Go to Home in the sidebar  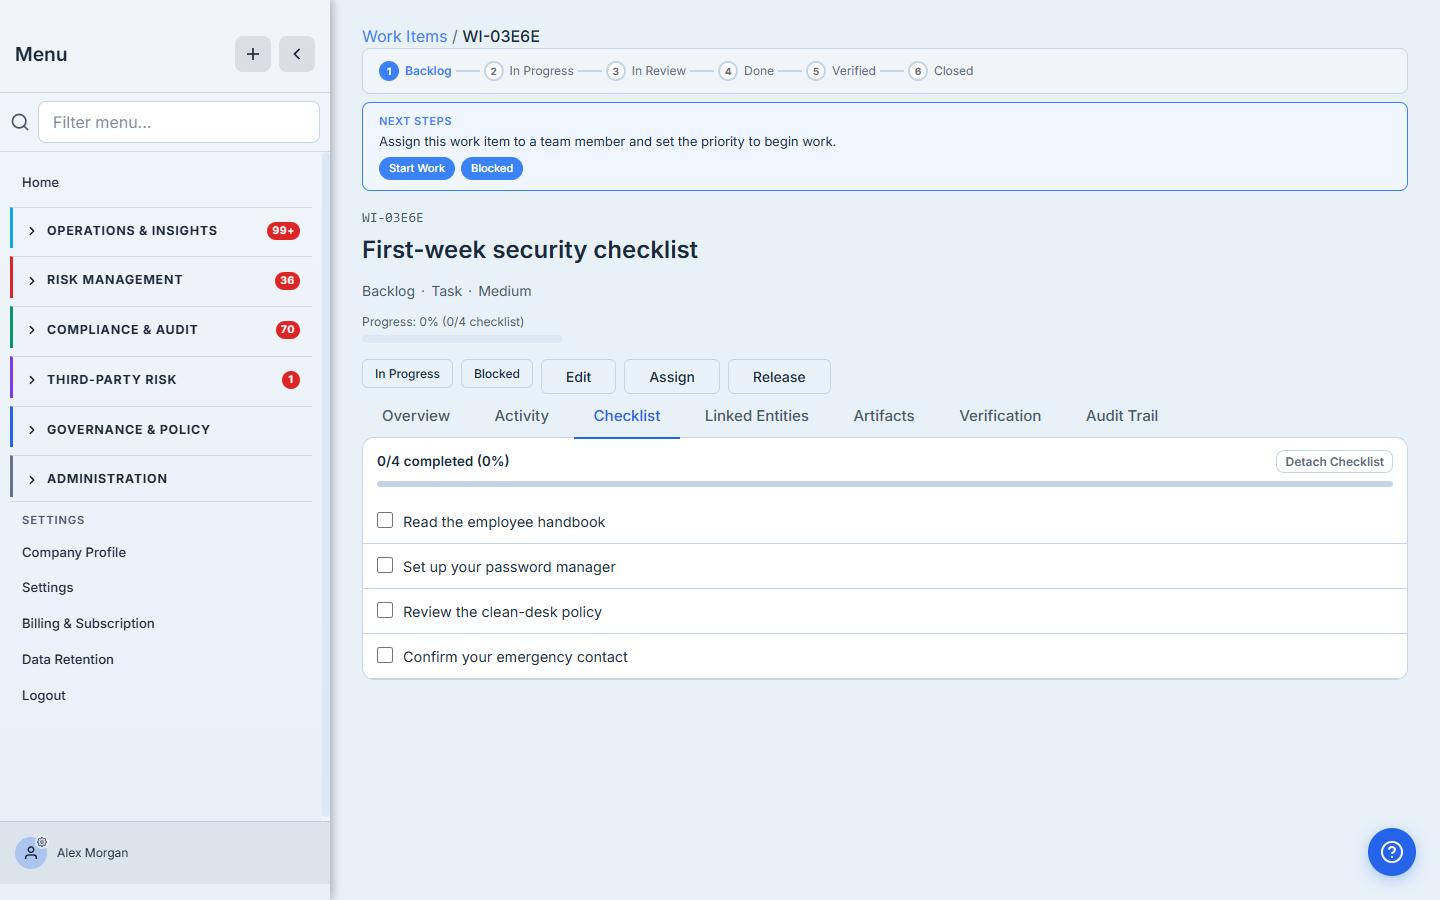(41, 182)
